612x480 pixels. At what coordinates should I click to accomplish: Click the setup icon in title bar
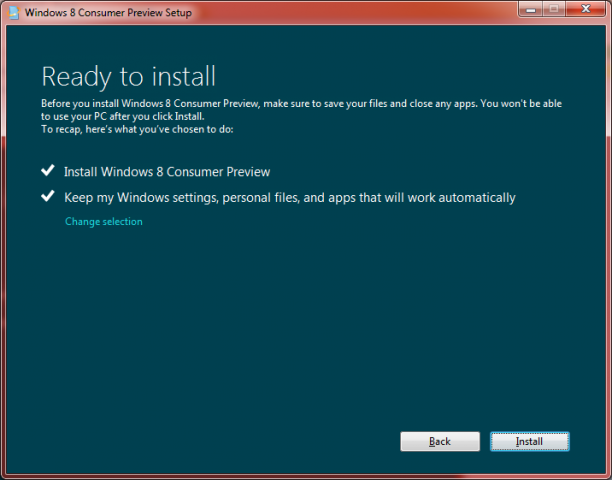(13, 12)
